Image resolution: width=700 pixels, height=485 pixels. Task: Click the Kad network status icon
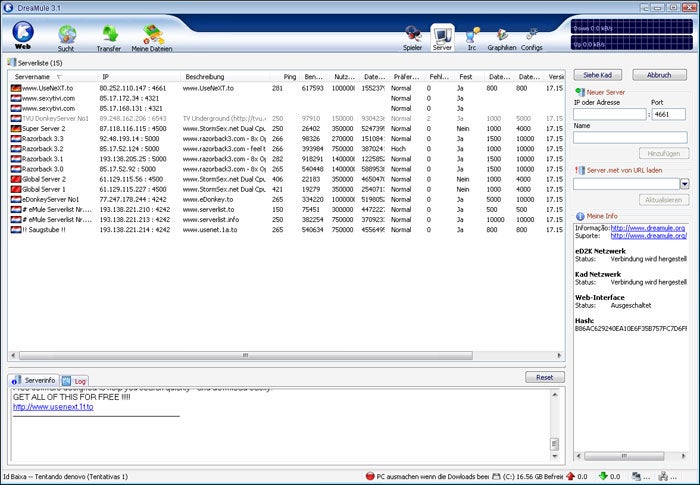663,477
